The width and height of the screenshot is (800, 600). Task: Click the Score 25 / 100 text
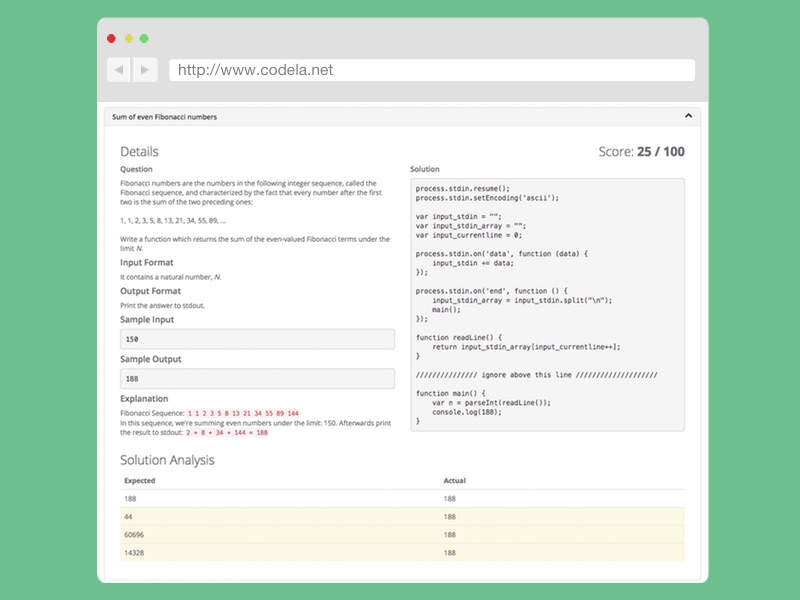coord(641,152)
